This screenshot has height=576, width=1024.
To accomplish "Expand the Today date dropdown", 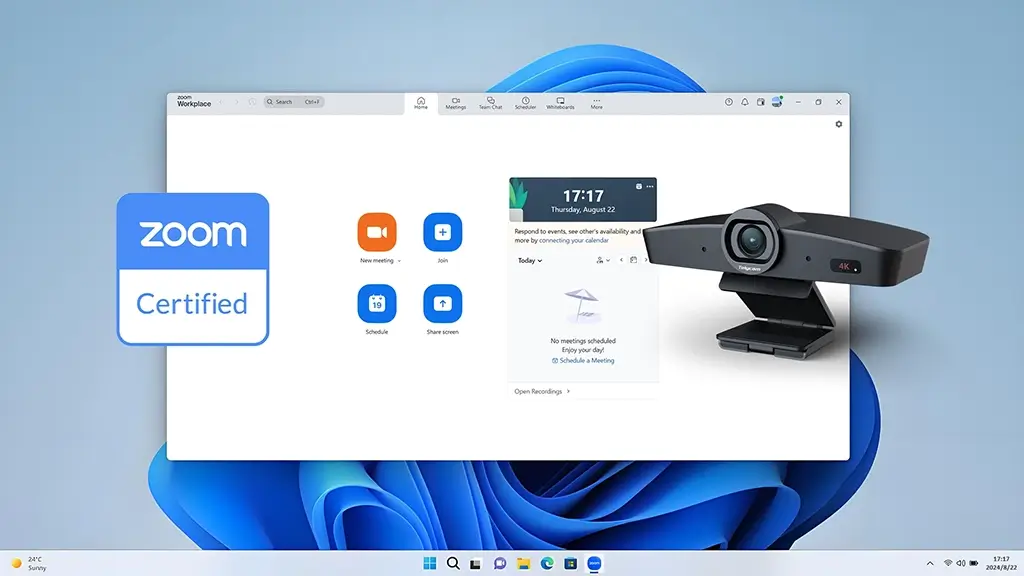I will point(530,261).
